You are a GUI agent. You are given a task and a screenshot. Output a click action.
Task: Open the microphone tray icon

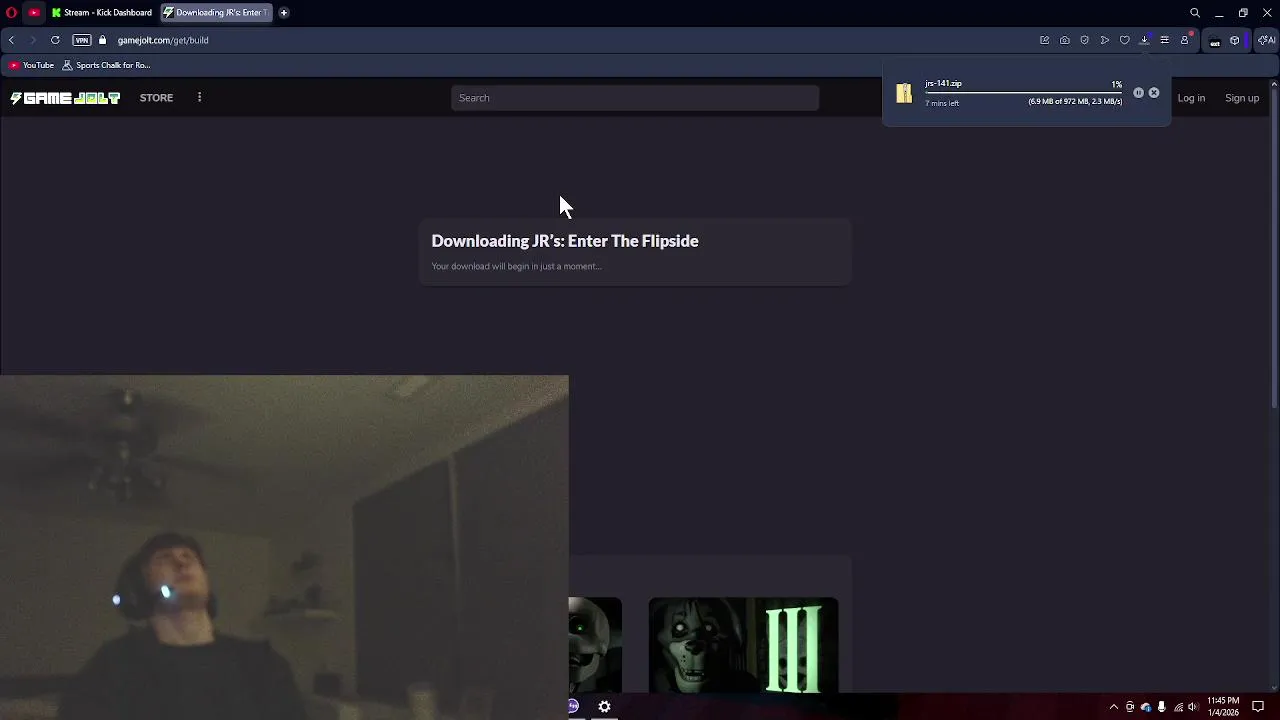click(1161, 707)
